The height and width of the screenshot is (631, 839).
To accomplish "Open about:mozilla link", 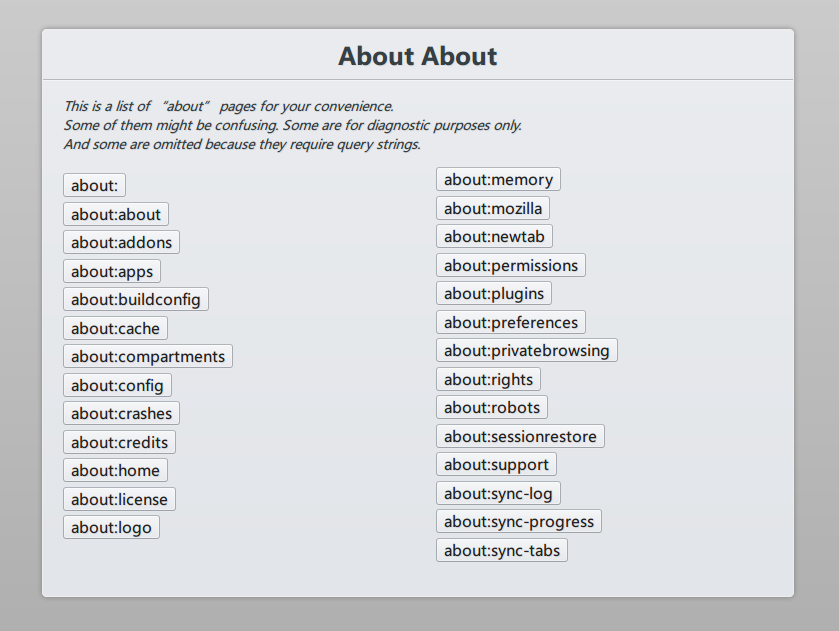I will pos(493,208).
